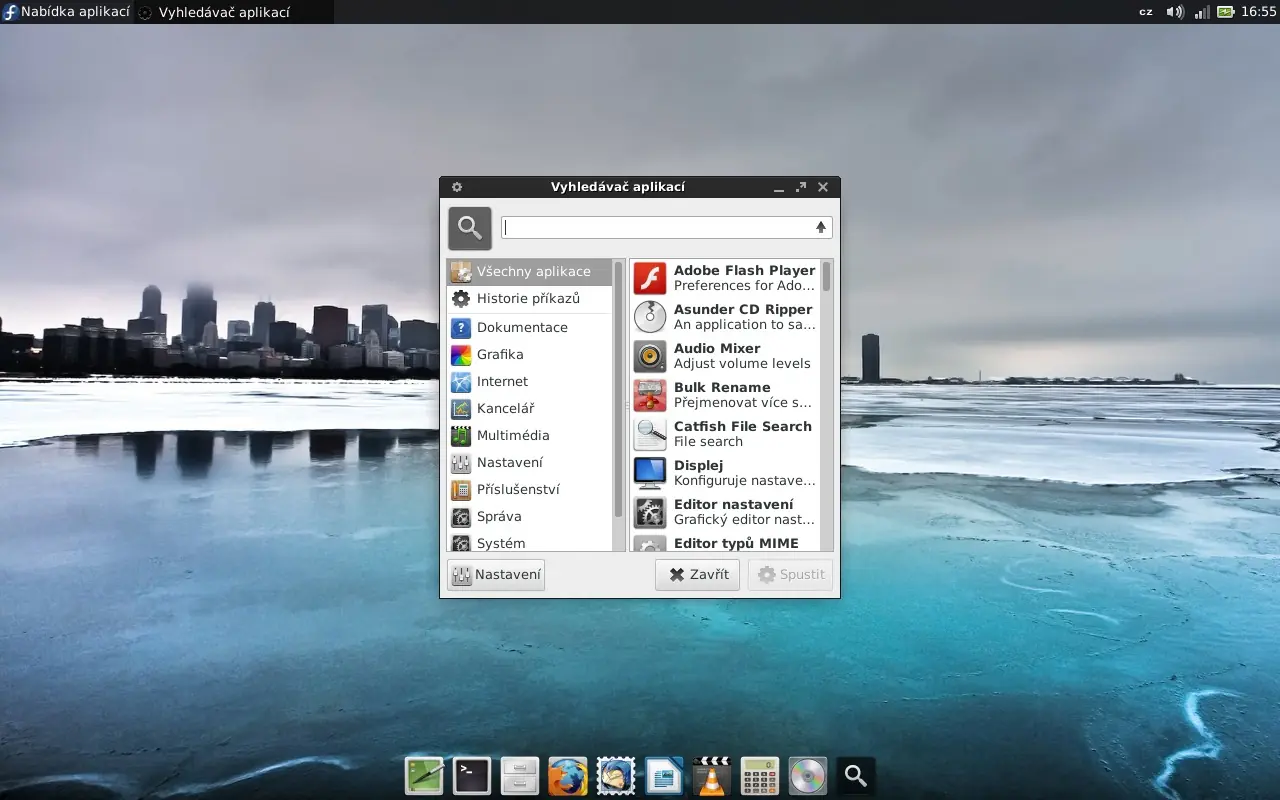Click the magnifier icon in the finder window
This screenshot has width=1280, height=800.
(x=469, y=227)
